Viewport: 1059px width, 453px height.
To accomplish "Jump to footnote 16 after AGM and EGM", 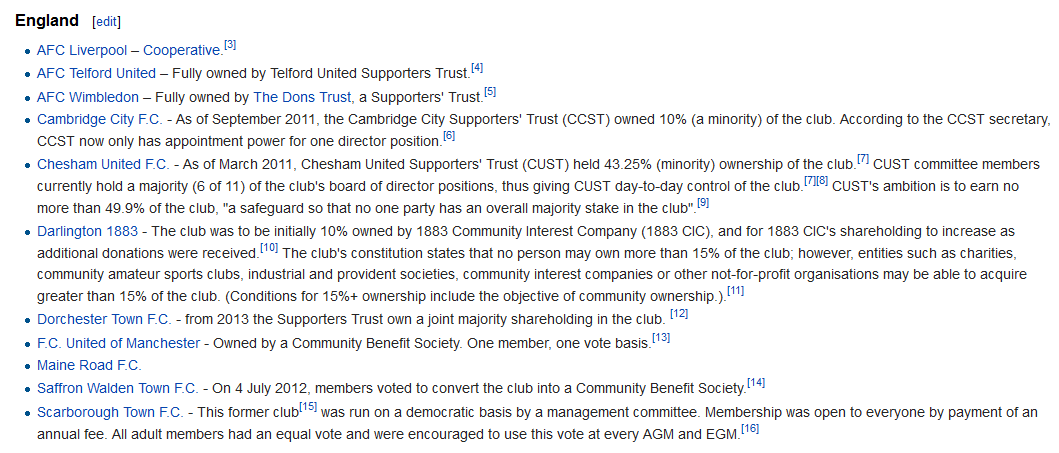I will point(750,429).
